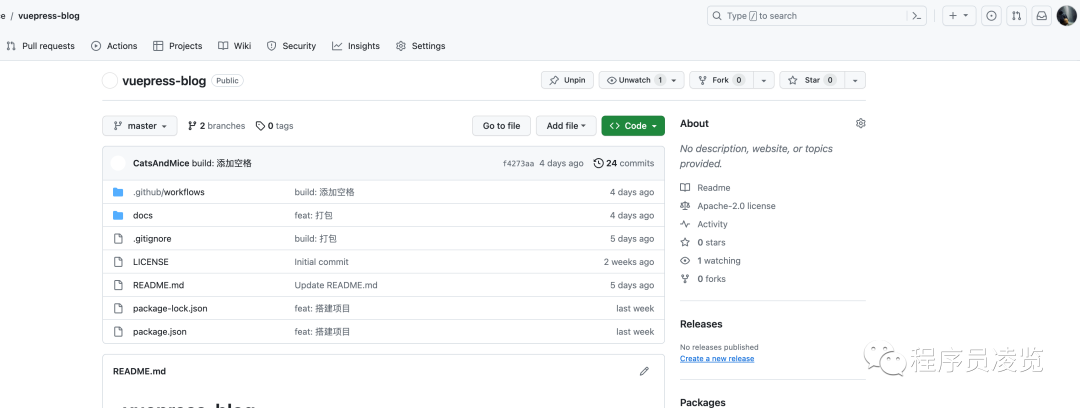1080x408 pixels.
Task: Click the LICENSE file icon
Action: coord(118,262)
